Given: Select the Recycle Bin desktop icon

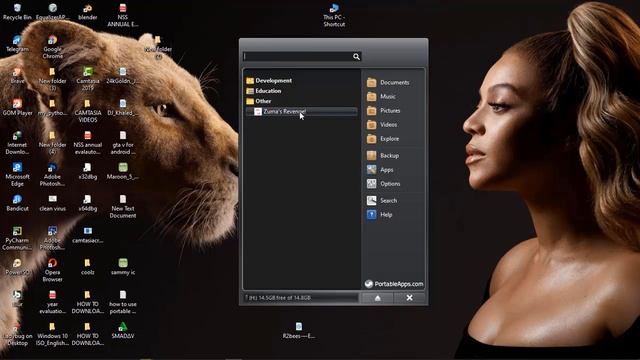Looking at the screenshot, I should point(17,12).
